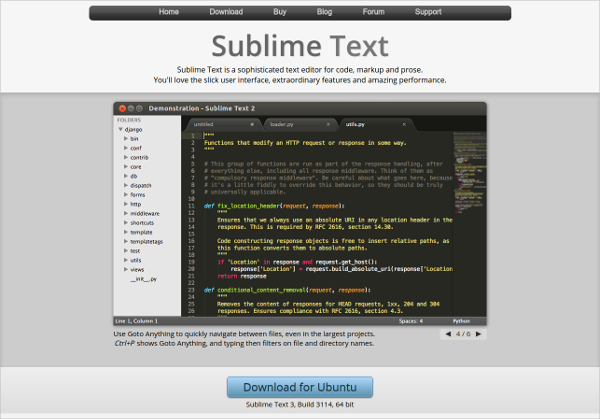Image resolution: width=600 pixels, height=419 pixels.
Task: Expand the views folder arrow
Action: [x=126, y=269]
